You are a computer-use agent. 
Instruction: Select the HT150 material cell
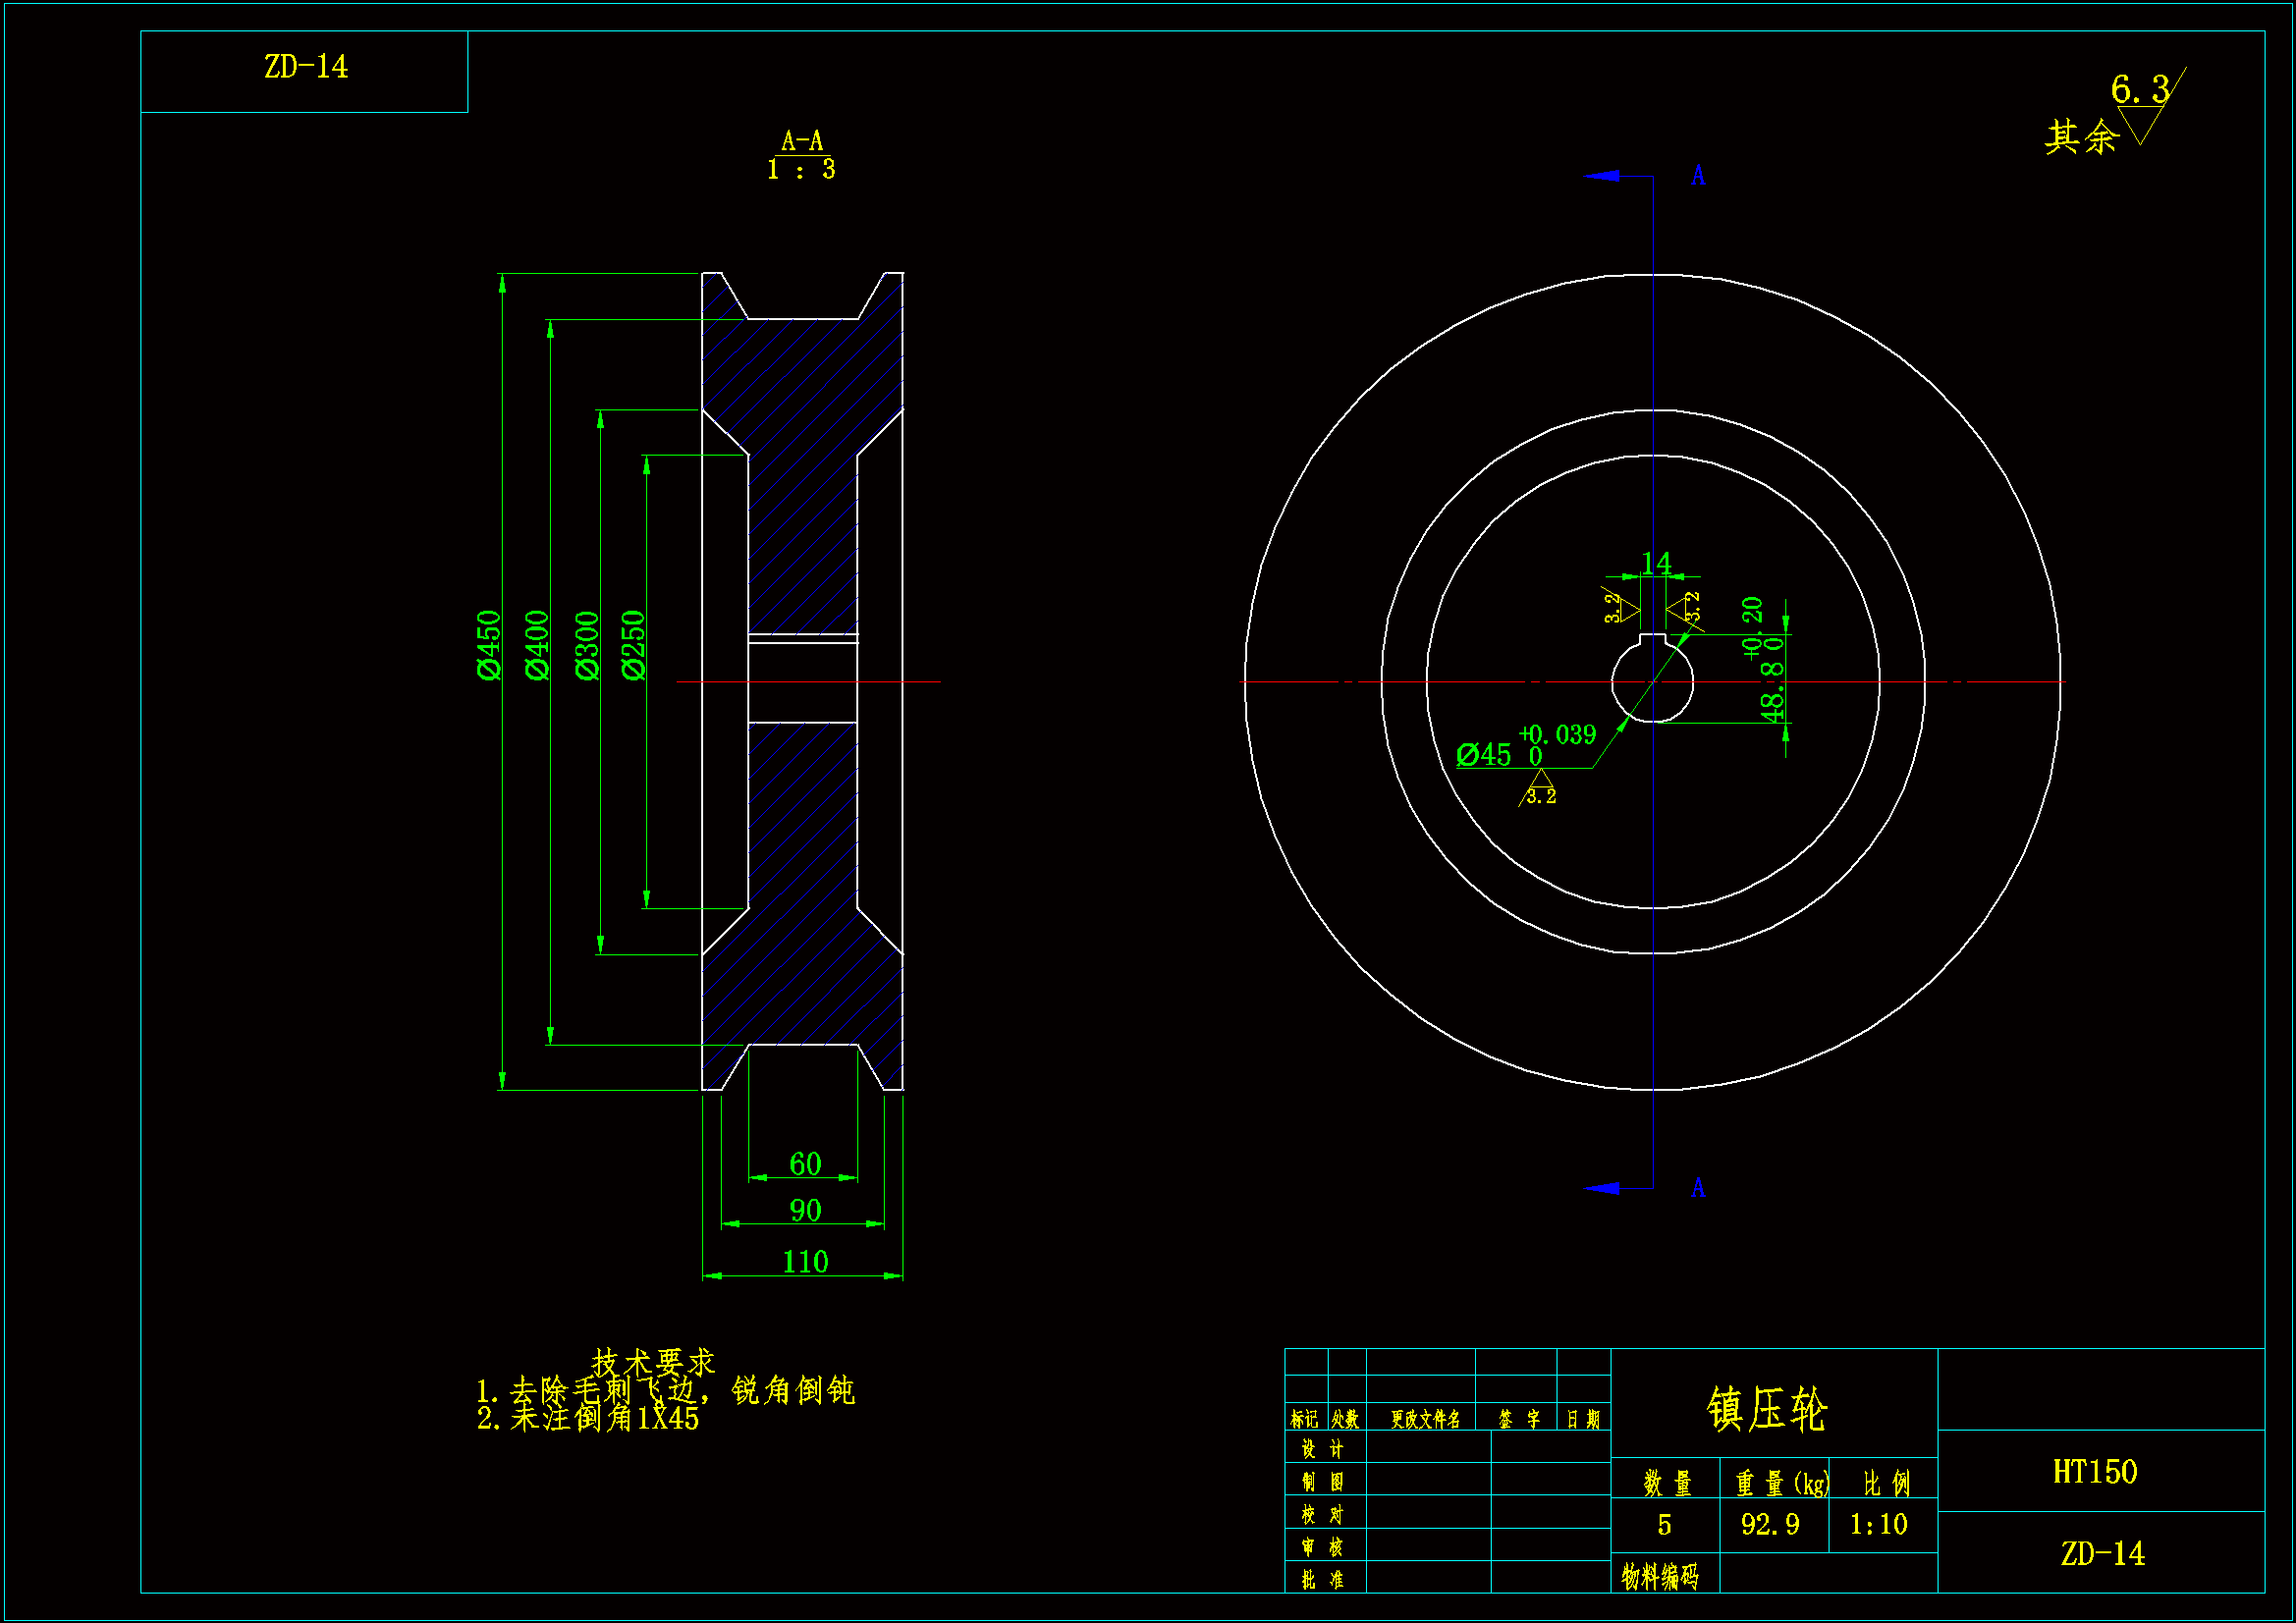click(x=2095, y=1472)
